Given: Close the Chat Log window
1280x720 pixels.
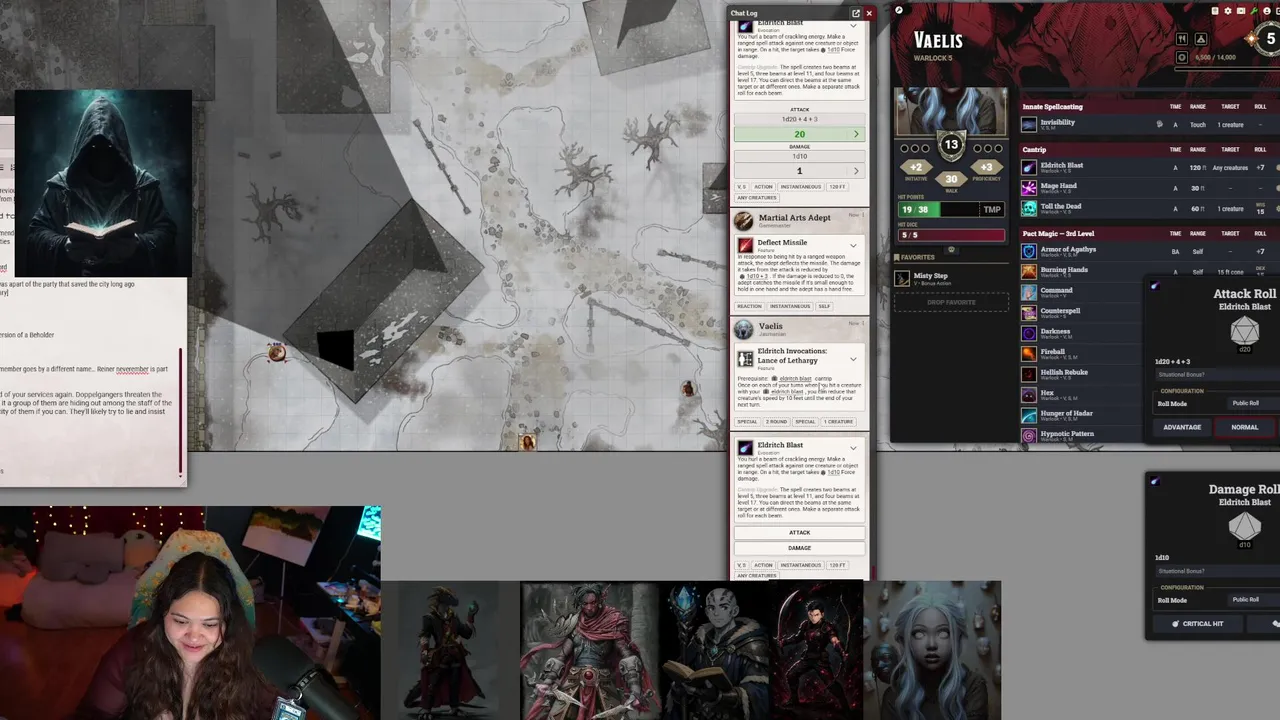Looking at the screenshot, I should click(x=869, y=13).
